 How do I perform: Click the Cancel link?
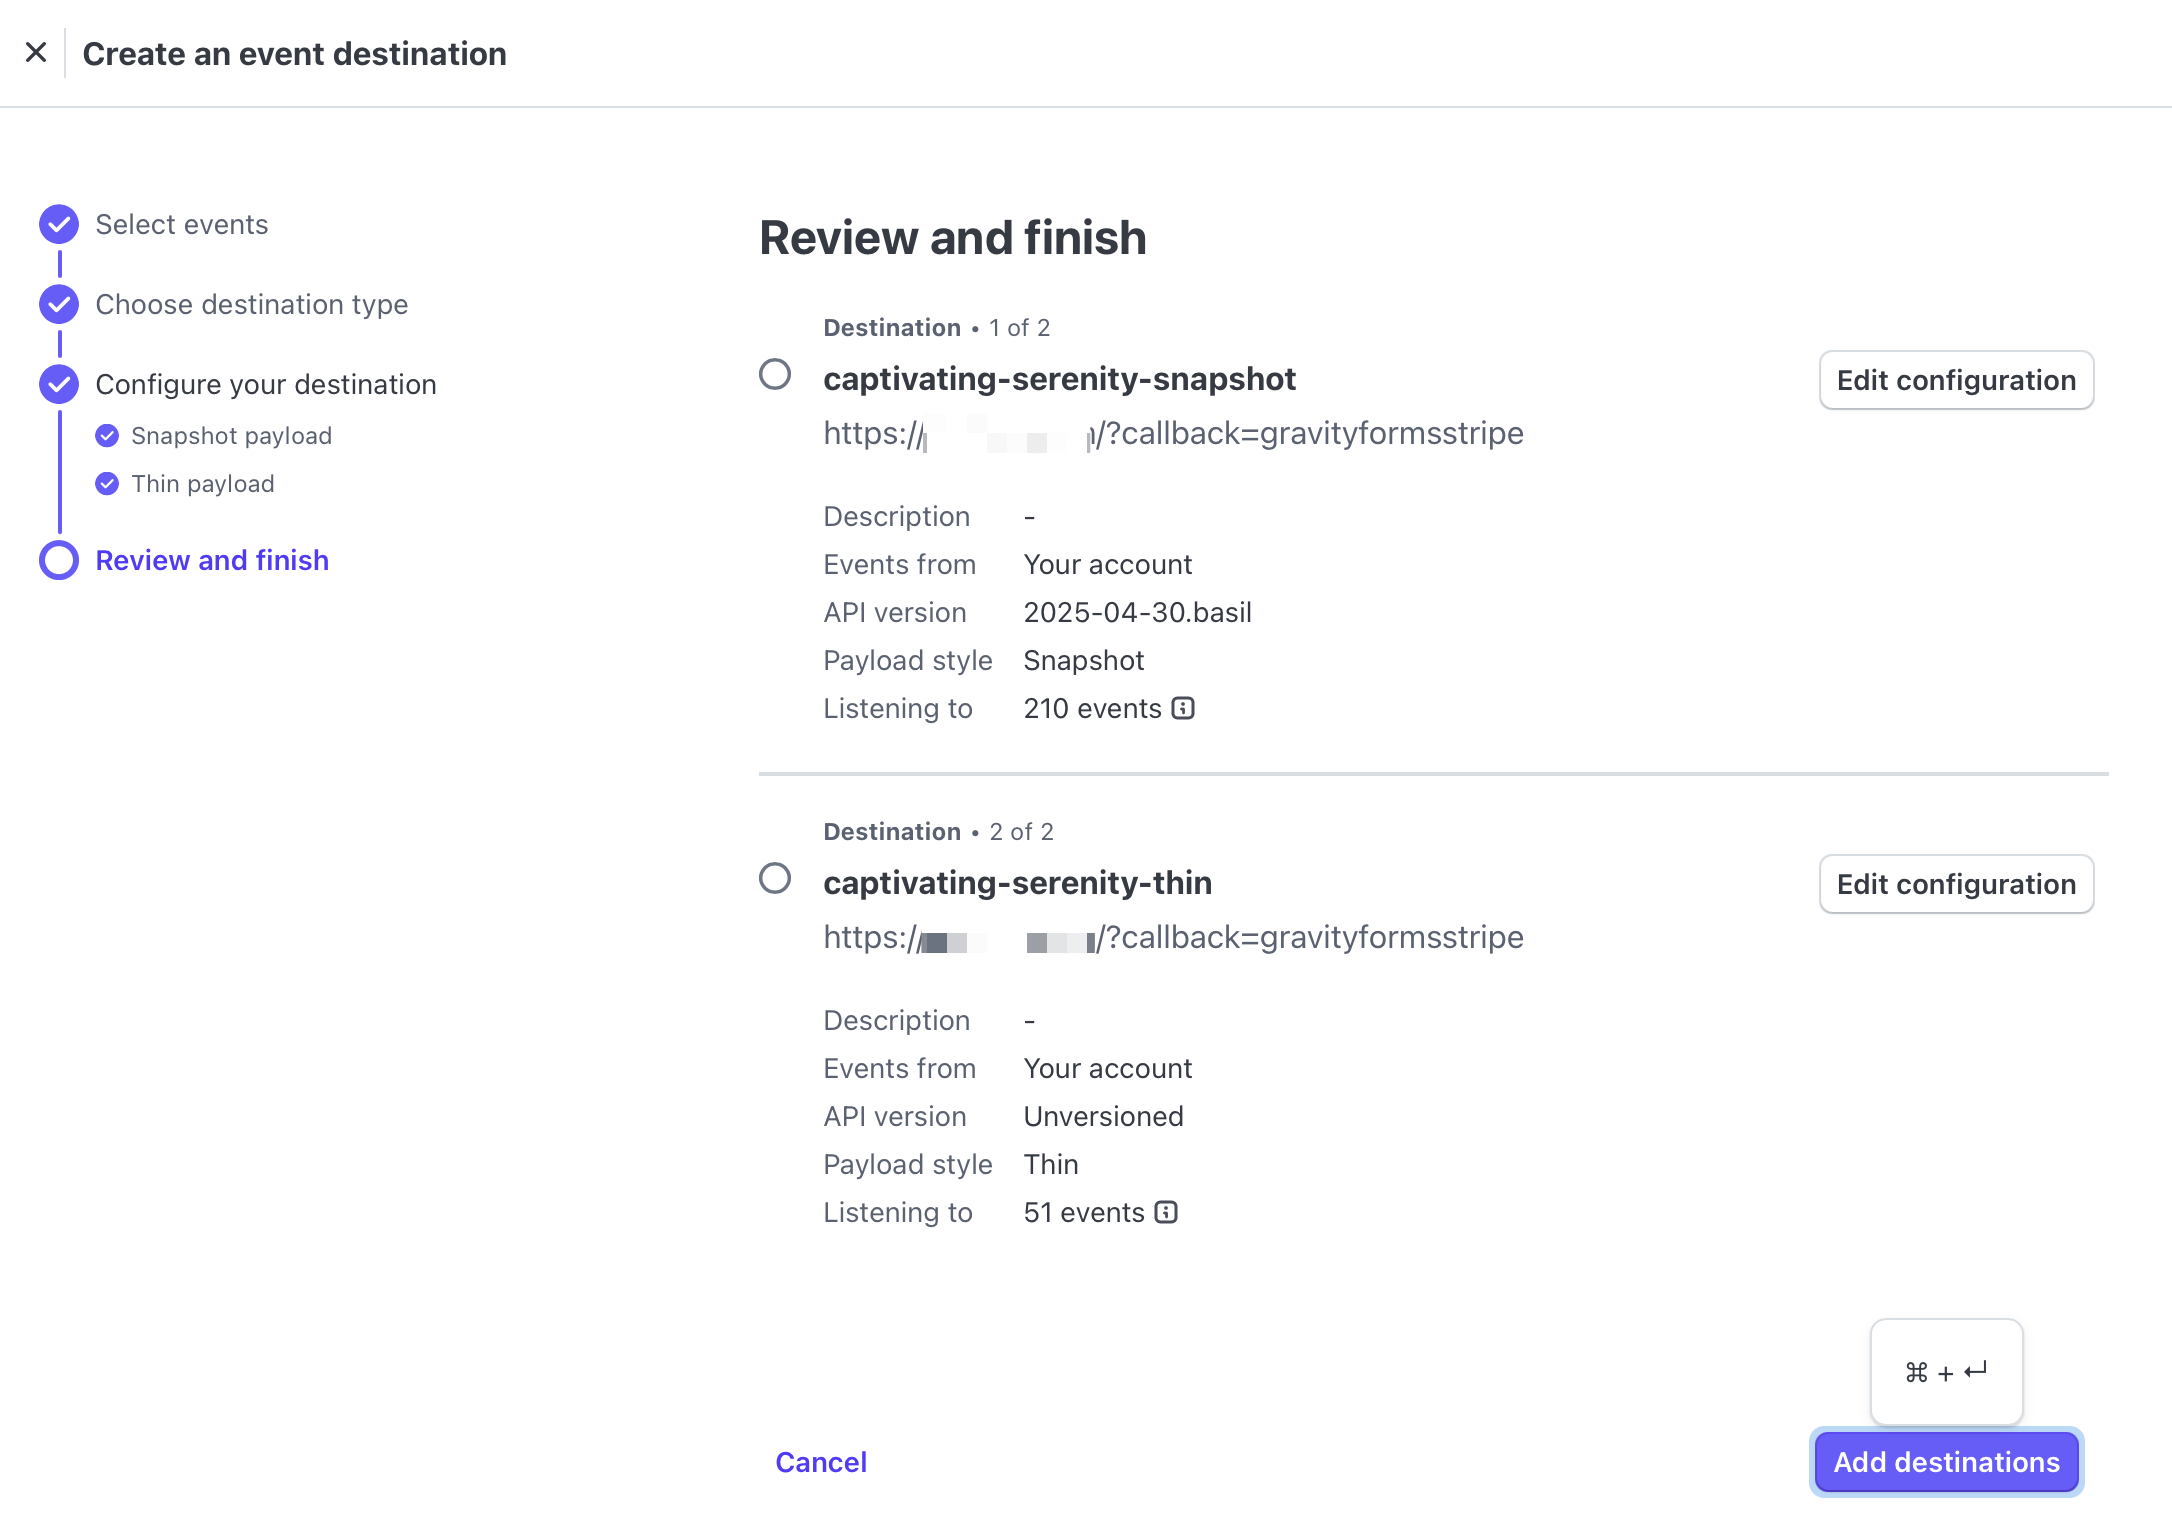click(821, 1462)
